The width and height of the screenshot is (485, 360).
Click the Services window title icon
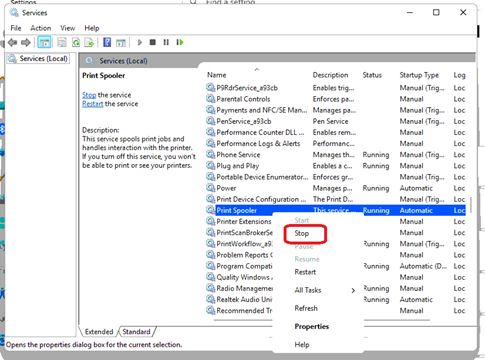(x=14, y=13)
